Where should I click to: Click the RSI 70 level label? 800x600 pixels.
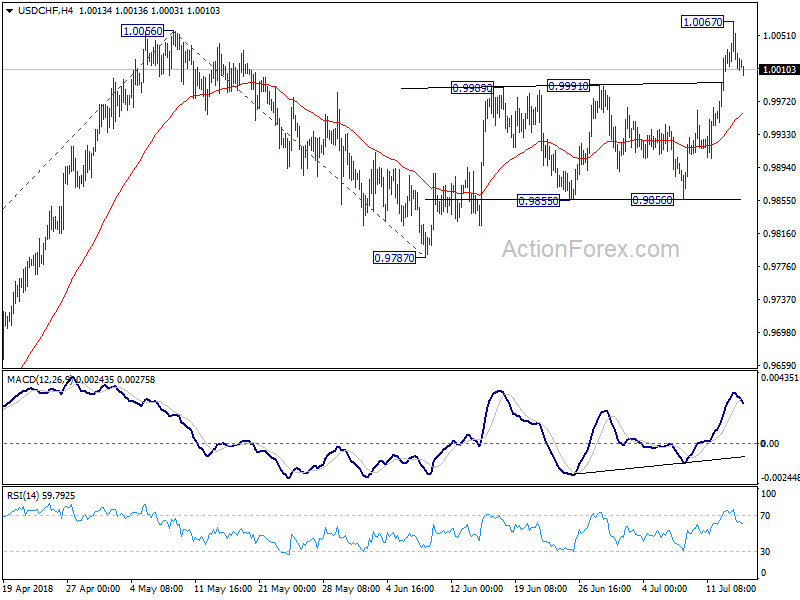tap(765, 516)
